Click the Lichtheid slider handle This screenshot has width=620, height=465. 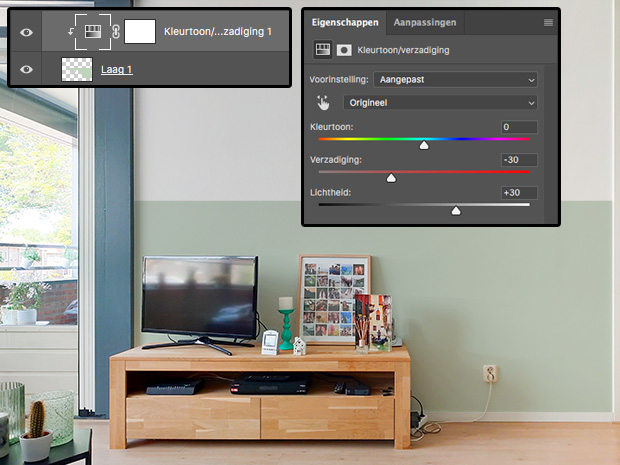(456, 210)
